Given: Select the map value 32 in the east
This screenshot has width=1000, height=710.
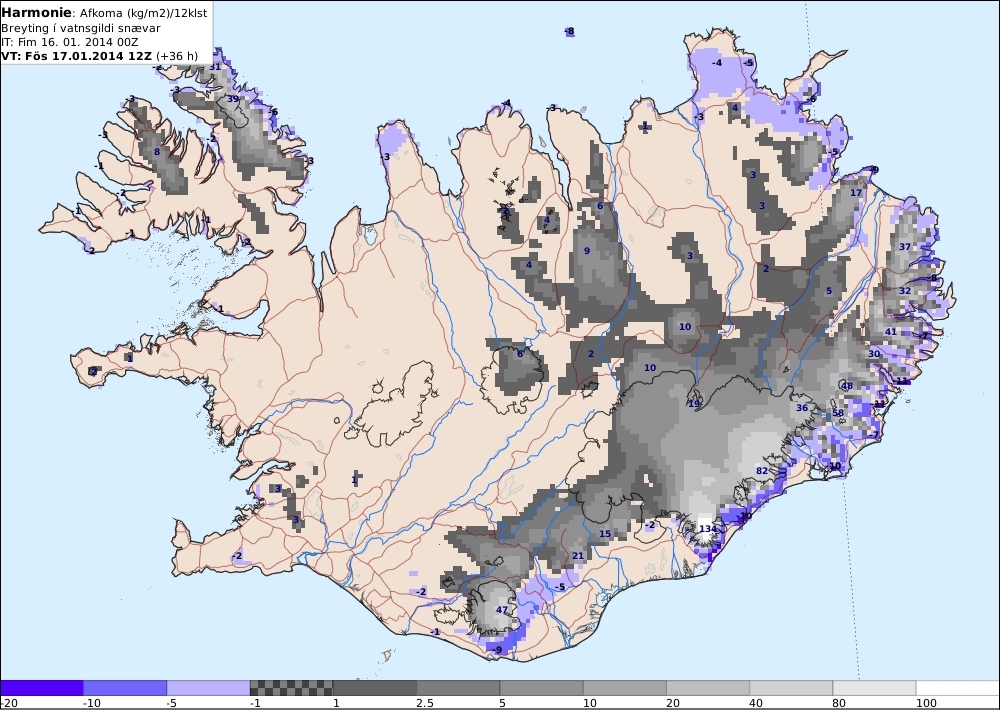Looking at the screenshot, I should point(905,291).
